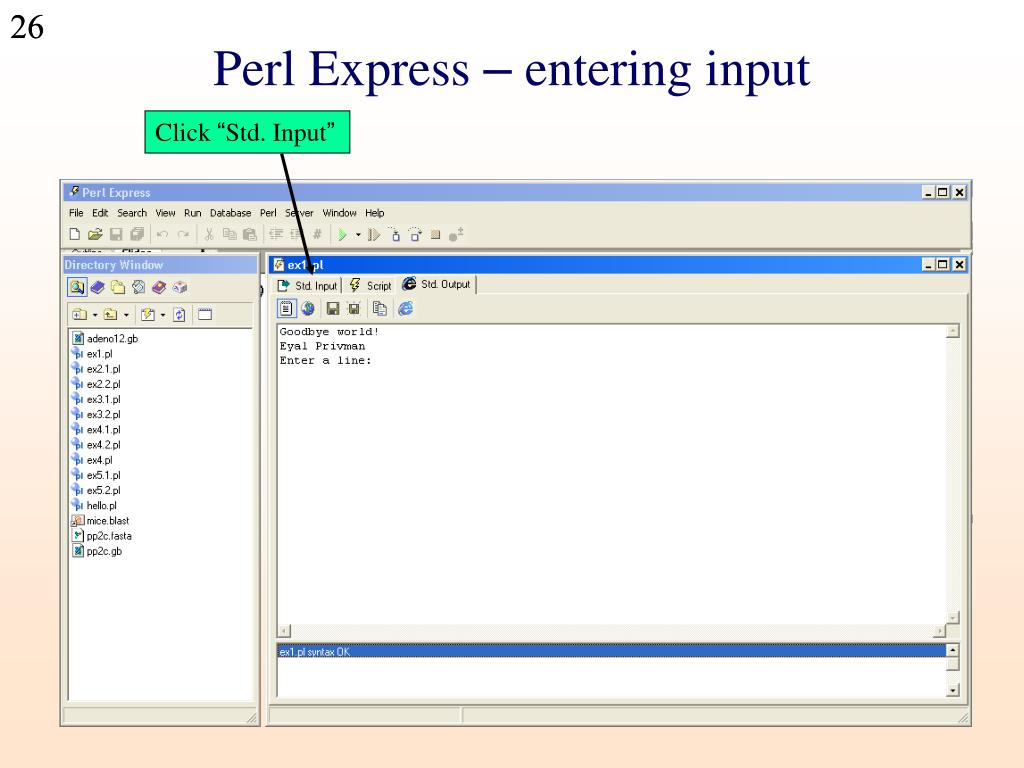Click the copy output icon
This screenshot has height=768, width=1024.
(379, 308)
